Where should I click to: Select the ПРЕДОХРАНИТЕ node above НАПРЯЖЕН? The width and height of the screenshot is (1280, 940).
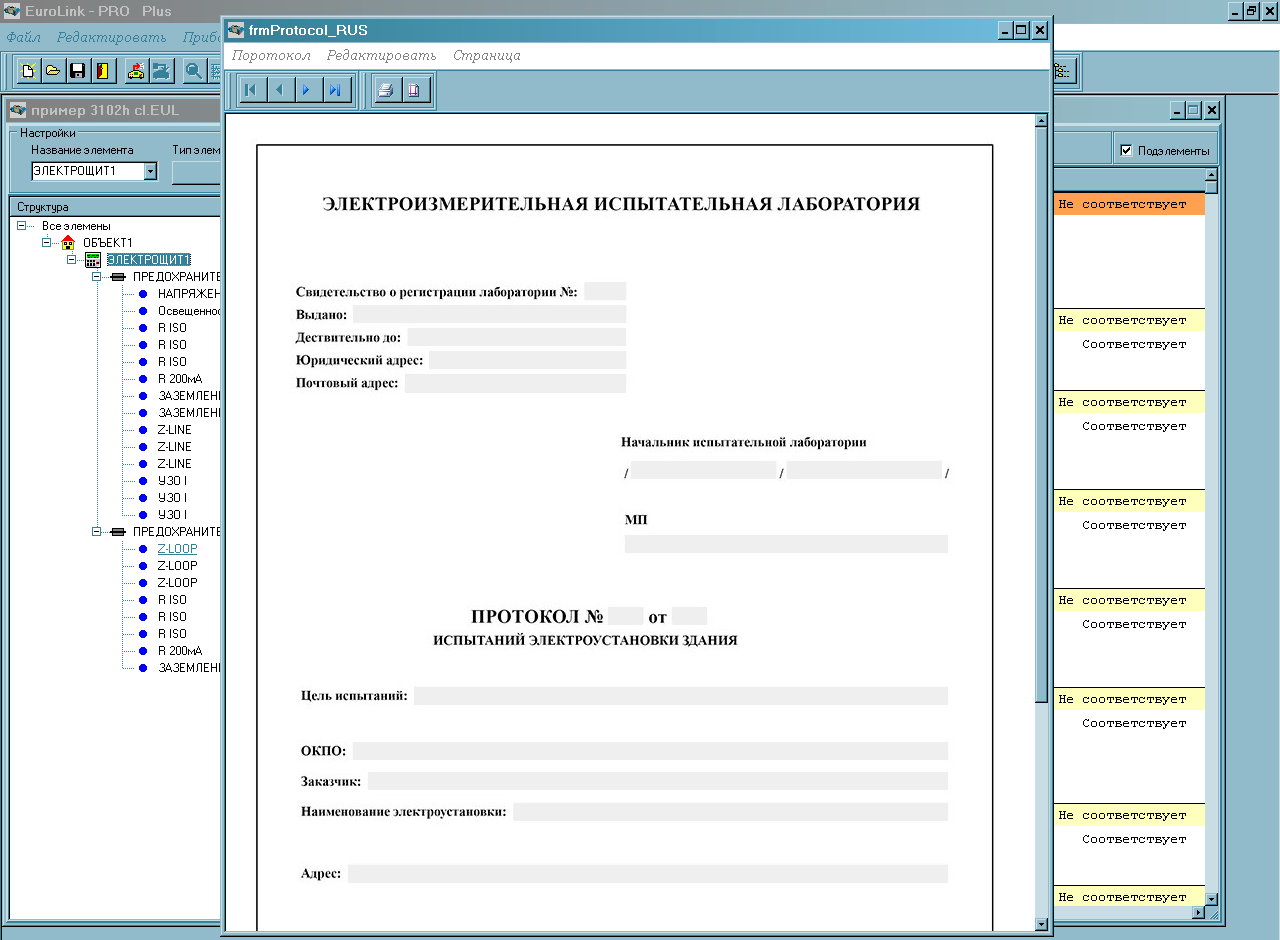[x=177, y=277]
